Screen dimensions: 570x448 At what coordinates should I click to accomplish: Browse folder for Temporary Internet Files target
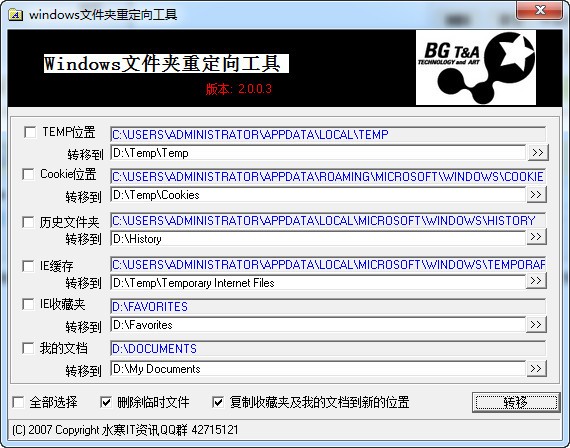point(536,281)
